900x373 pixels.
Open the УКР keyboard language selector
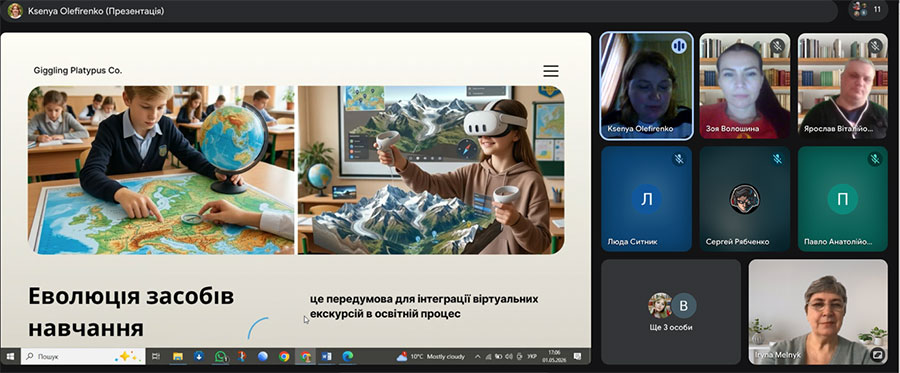[x=532, y=356]
